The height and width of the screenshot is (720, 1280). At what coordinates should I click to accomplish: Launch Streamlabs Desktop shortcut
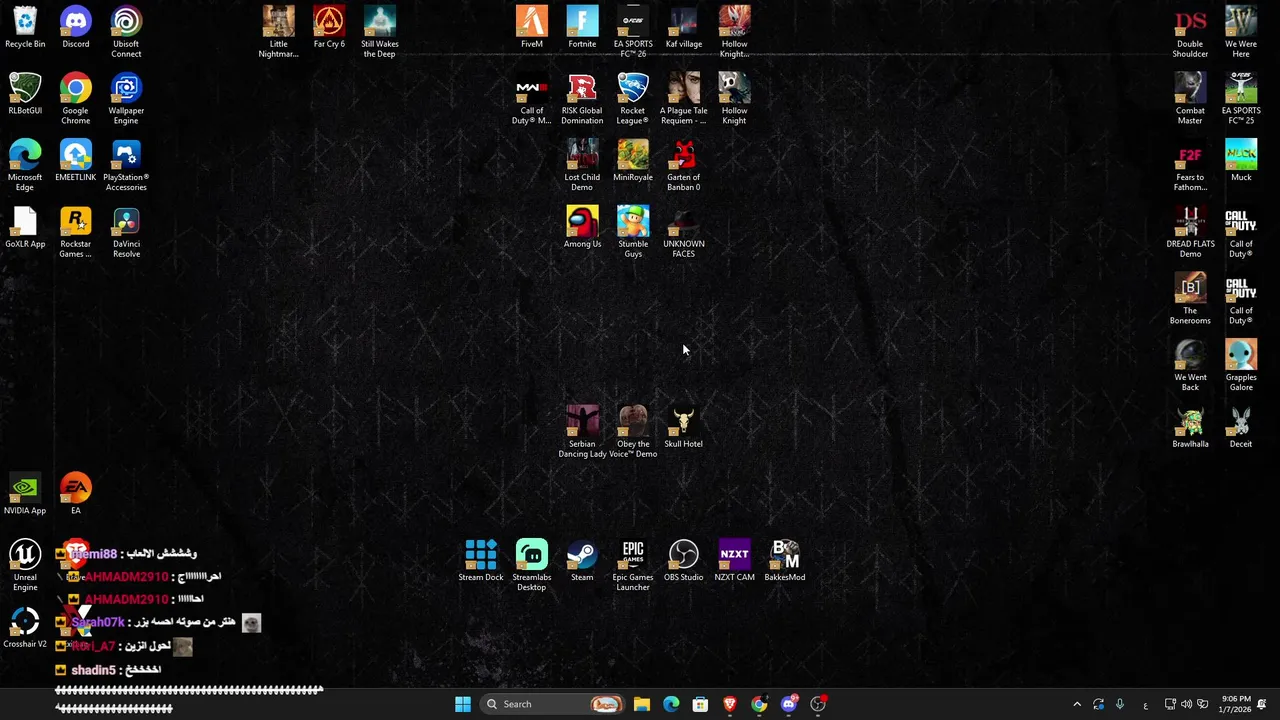click(x=532, y=565)
